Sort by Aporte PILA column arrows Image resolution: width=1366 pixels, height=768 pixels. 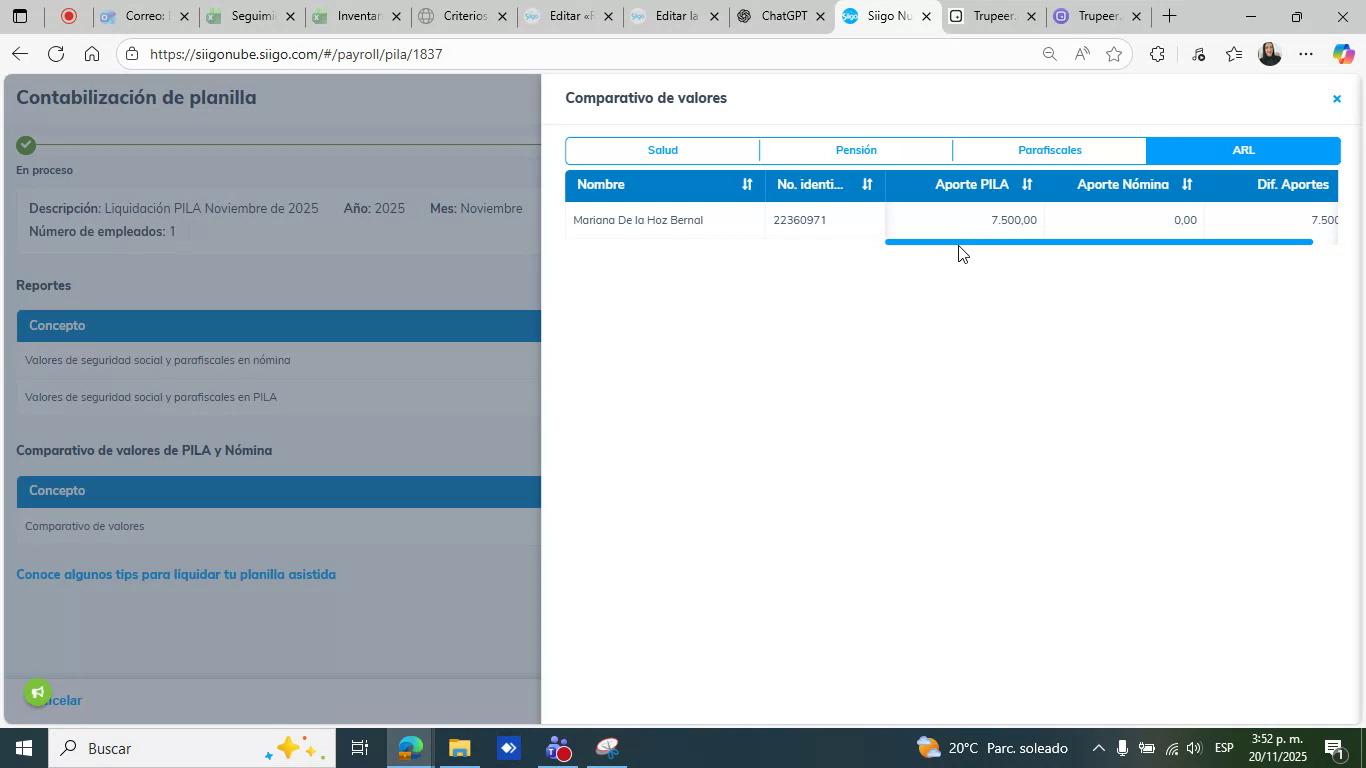tap(1027, 184)
